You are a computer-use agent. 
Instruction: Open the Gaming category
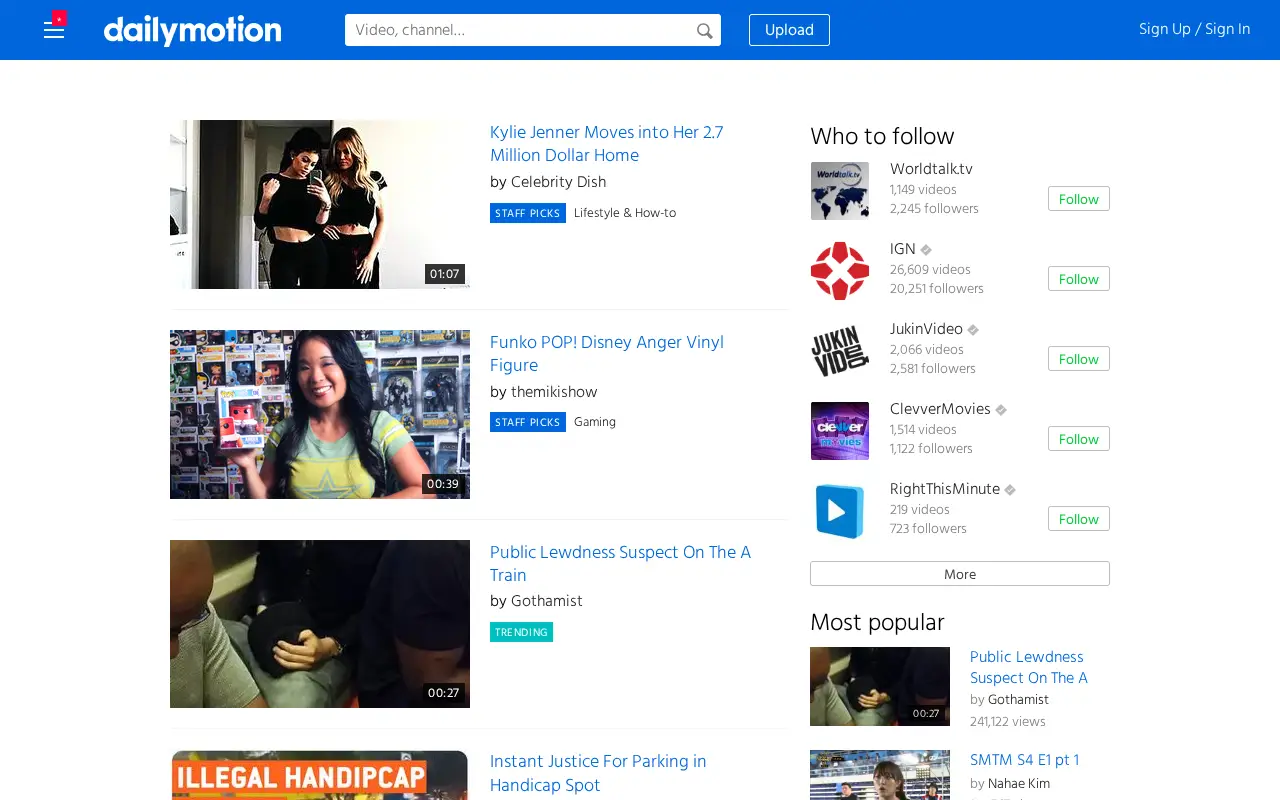coord(595,422)
